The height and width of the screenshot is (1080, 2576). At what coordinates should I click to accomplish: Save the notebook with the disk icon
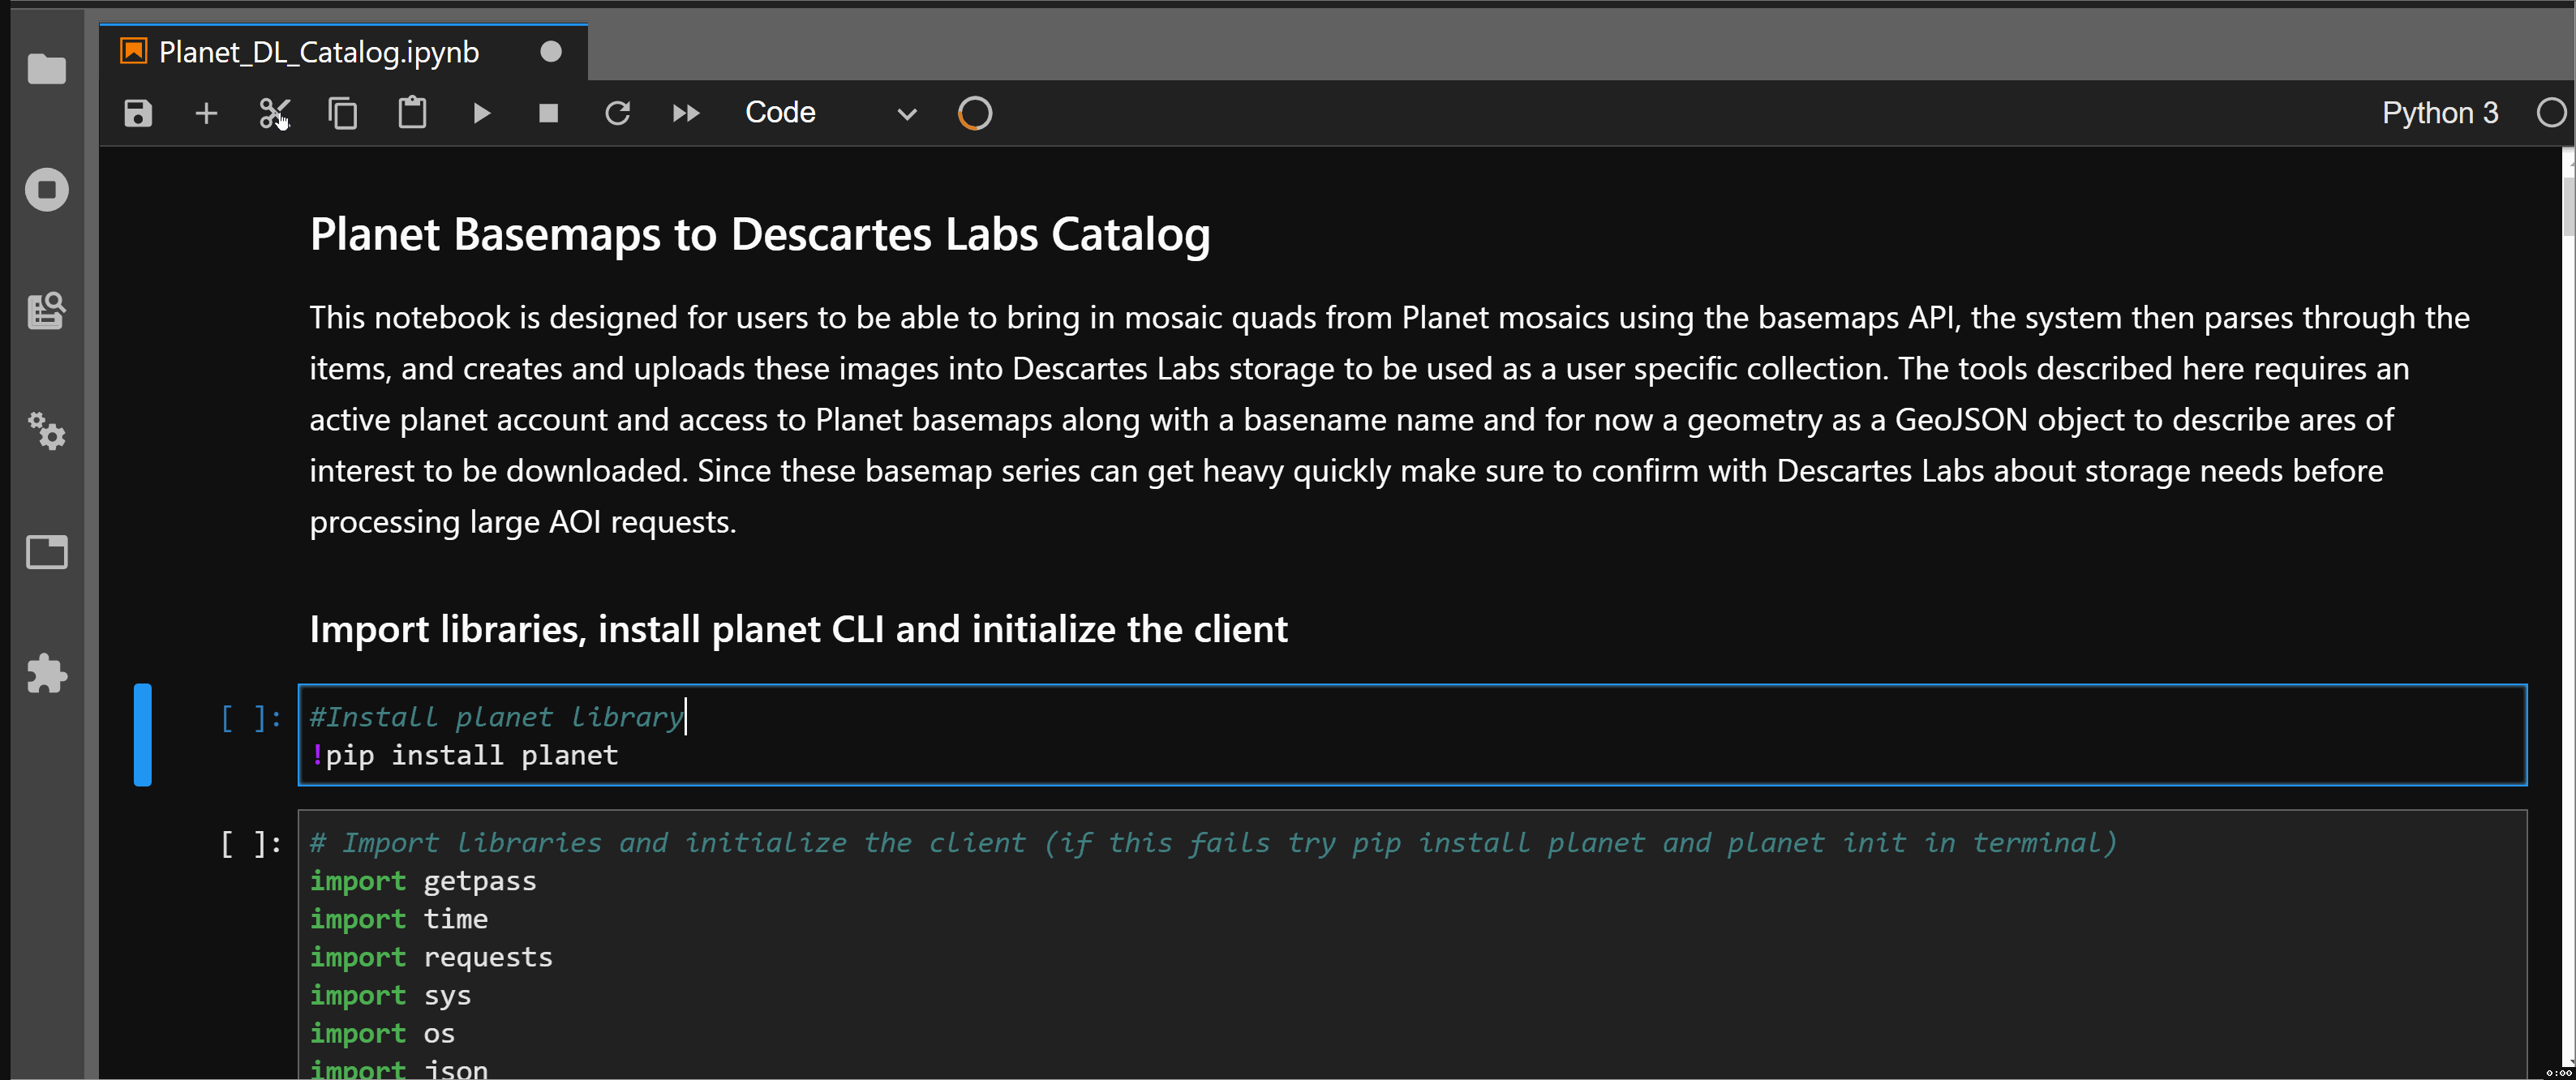138,113
